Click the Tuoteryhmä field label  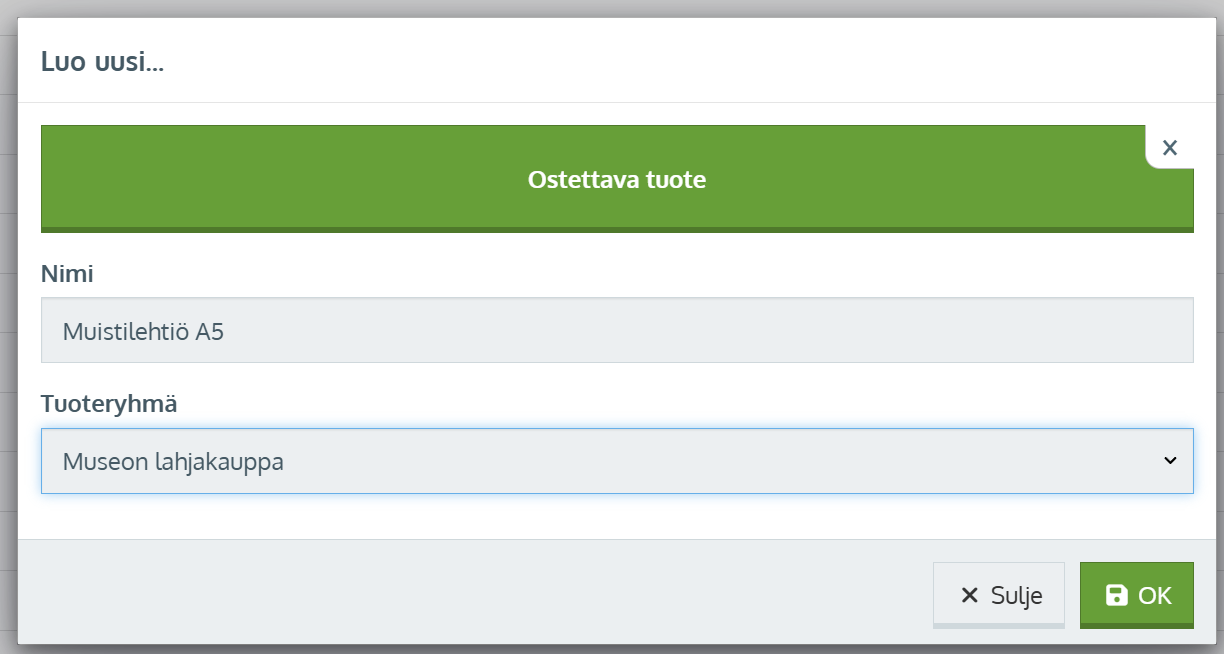point(109,404)
